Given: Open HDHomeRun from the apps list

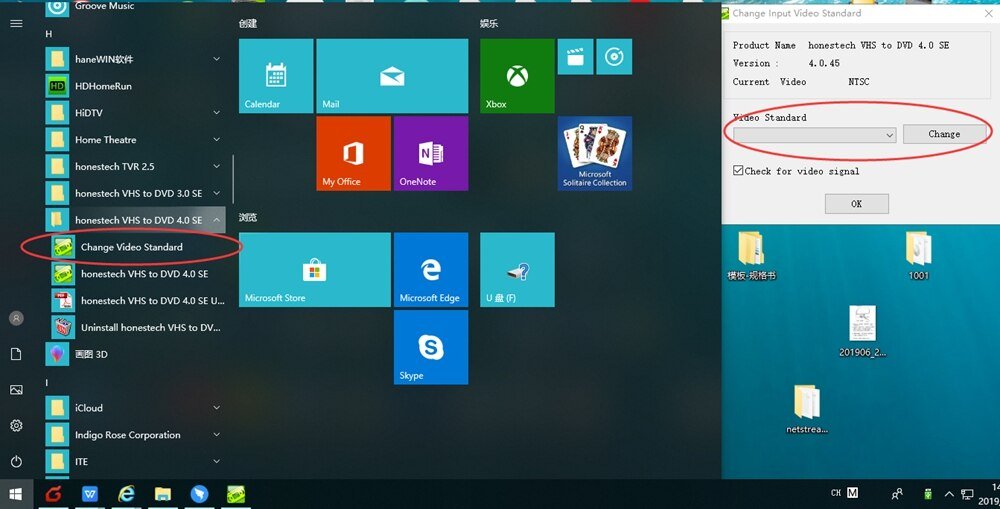Looking at the screenshot, I should click(135, 86).
